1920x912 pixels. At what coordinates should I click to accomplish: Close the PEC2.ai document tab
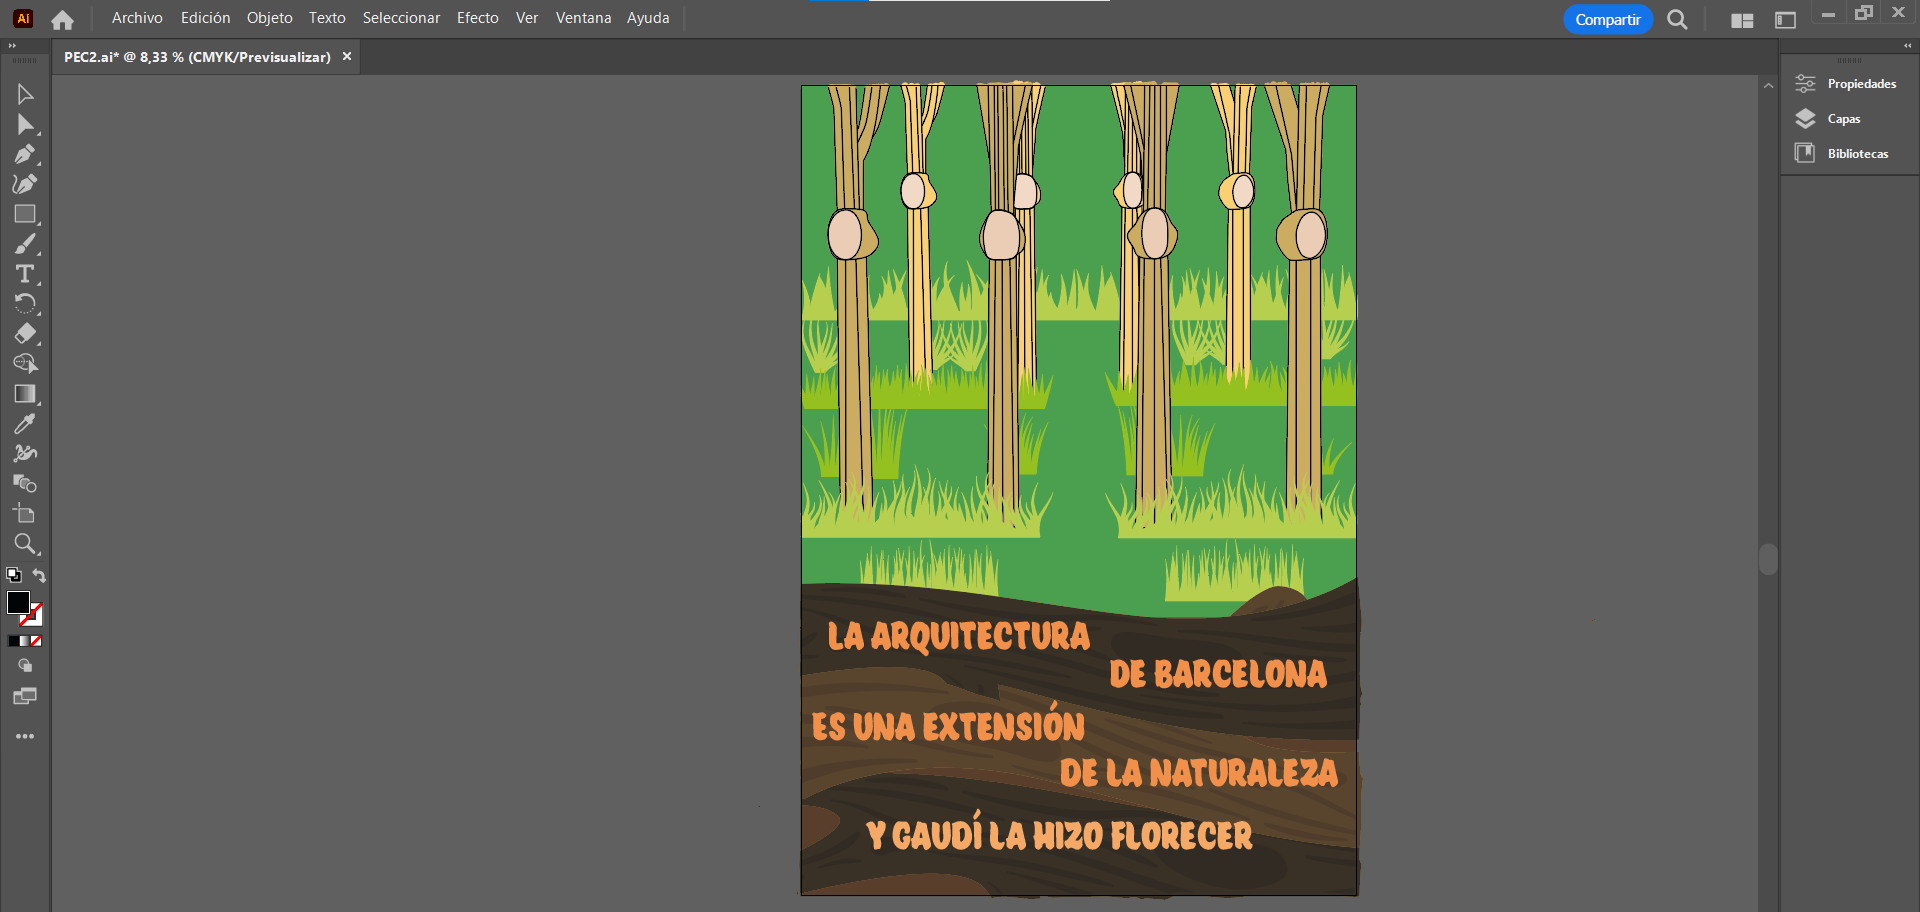coord(347,56)
